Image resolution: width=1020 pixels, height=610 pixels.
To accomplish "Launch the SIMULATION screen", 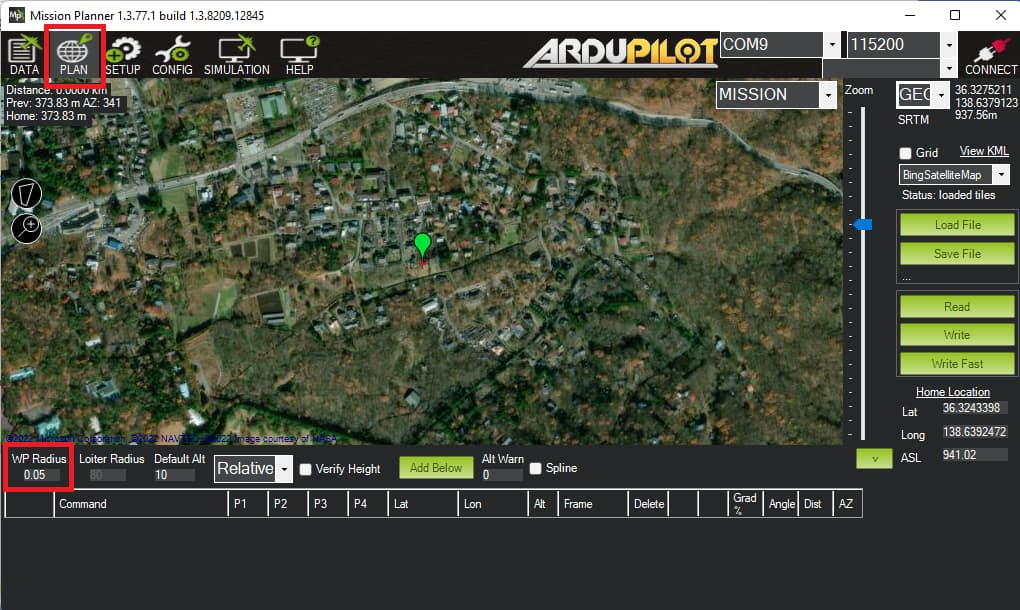I will click(x=237, y=56).
